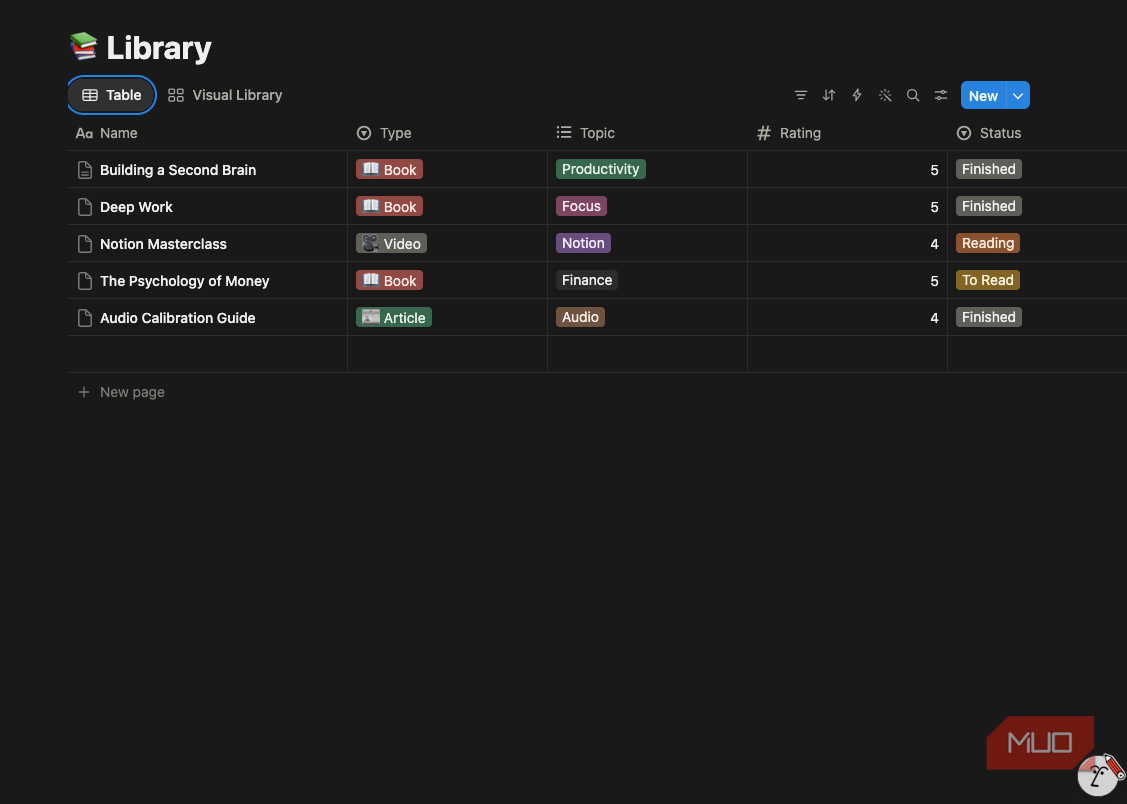Click the Audio topic tag
The image size is (1127, 804).
click(x=580, y=317)
